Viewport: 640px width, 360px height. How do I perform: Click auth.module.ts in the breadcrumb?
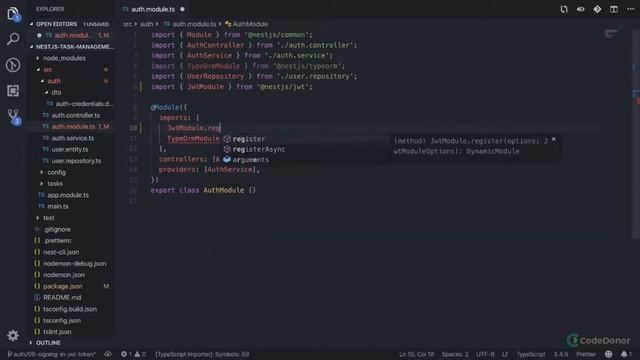pos(194,24)
